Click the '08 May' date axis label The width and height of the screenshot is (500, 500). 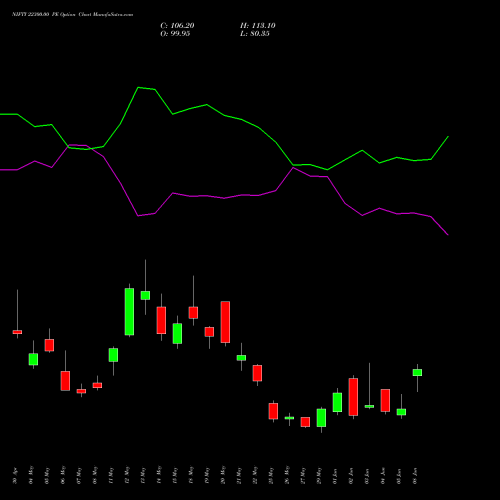[x=95, y=475]
